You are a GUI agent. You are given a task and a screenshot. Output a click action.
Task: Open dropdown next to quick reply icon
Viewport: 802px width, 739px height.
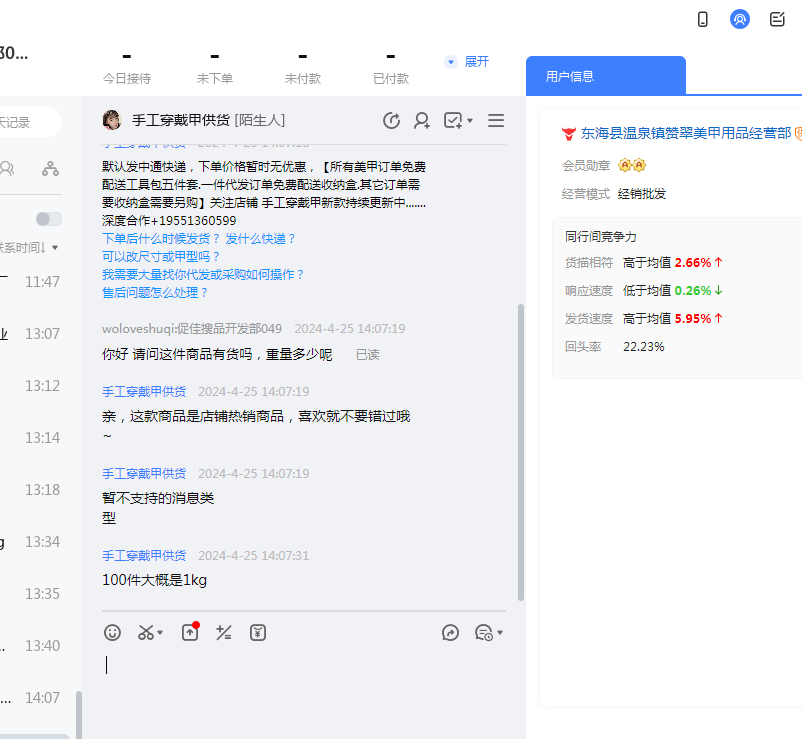500,633
